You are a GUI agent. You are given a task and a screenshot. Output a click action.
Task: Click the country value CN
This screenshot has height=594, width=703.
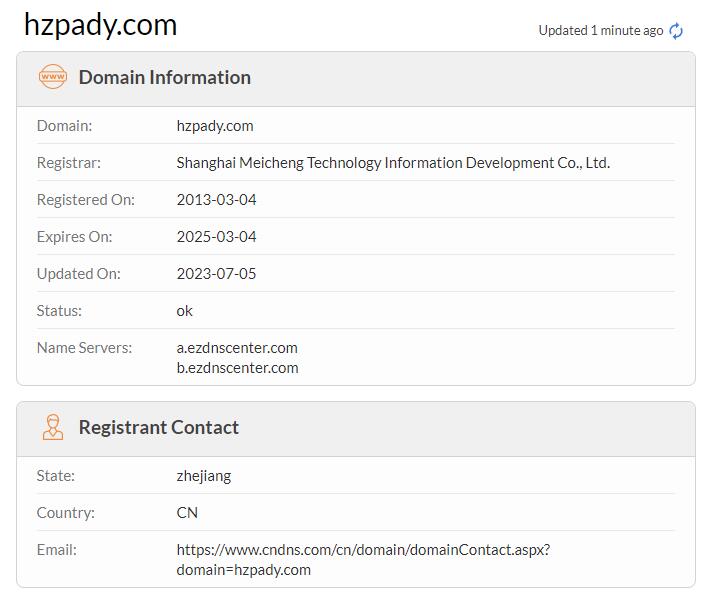coord(187,513)
